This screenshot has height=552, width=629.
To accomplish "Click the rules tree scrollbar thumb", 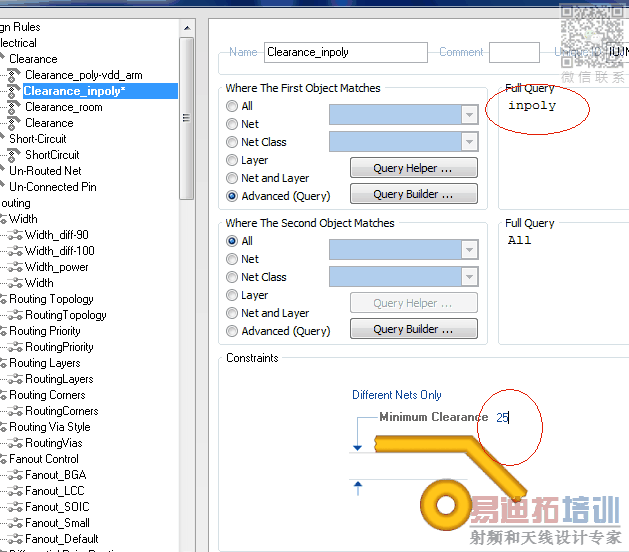I will coord(187,118).
